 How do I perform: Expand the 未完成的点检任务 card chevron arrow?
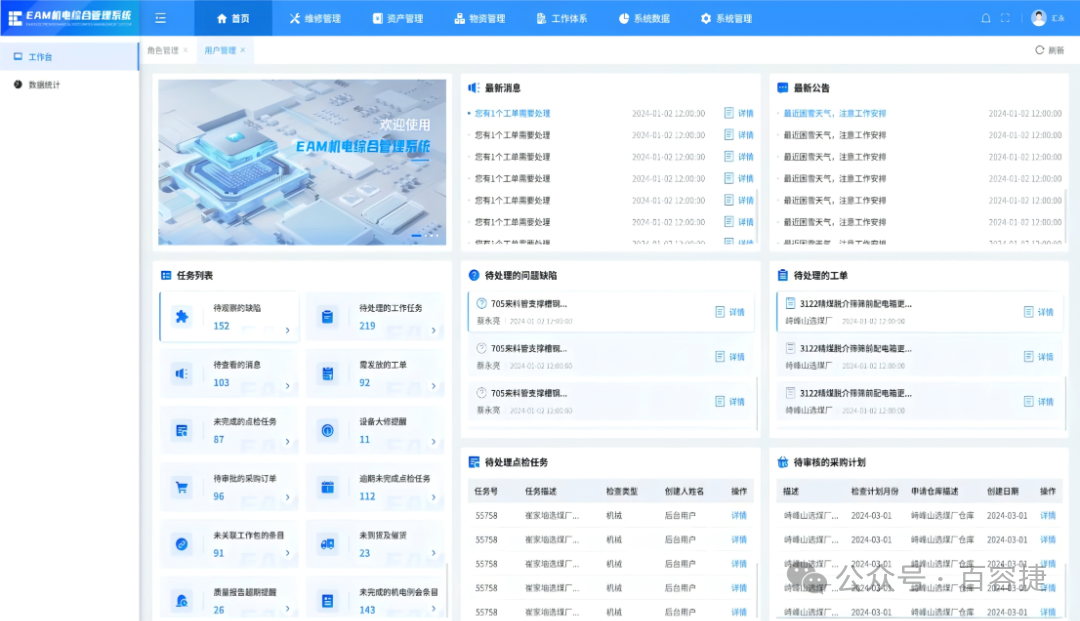[288, 443]
